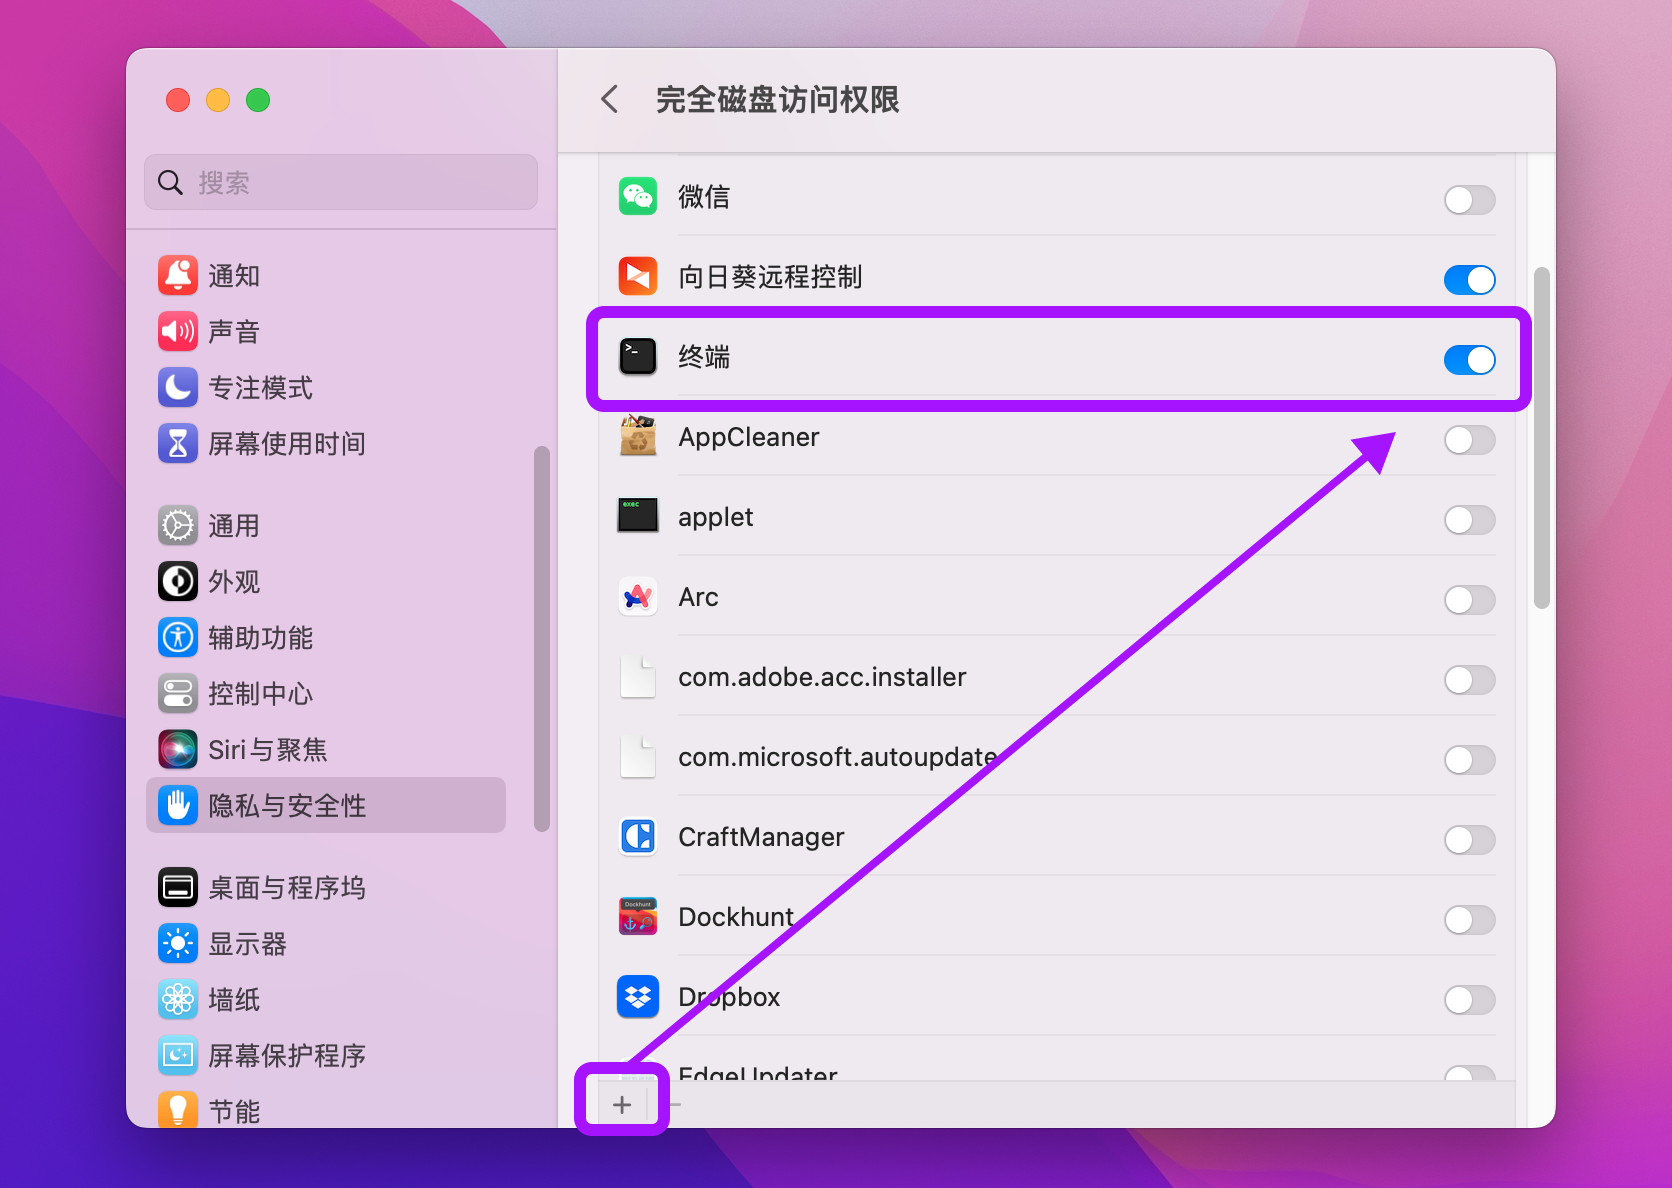Select the com.microsoft.autoupdate label
1672x1188 pixels.
point(837,757)
